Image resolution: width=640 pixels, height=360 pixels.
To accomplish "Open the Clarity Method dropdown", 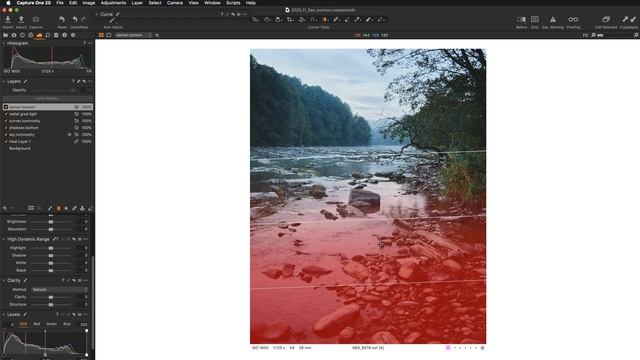I will click(x=60, y=289).
